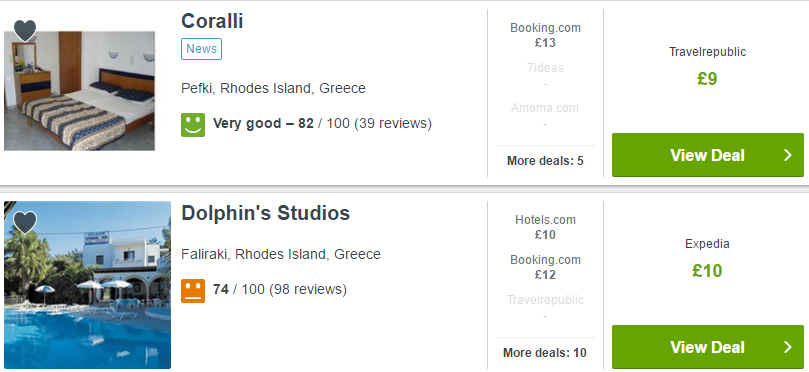Select the News tag under Coralli

tap(201, 49)
